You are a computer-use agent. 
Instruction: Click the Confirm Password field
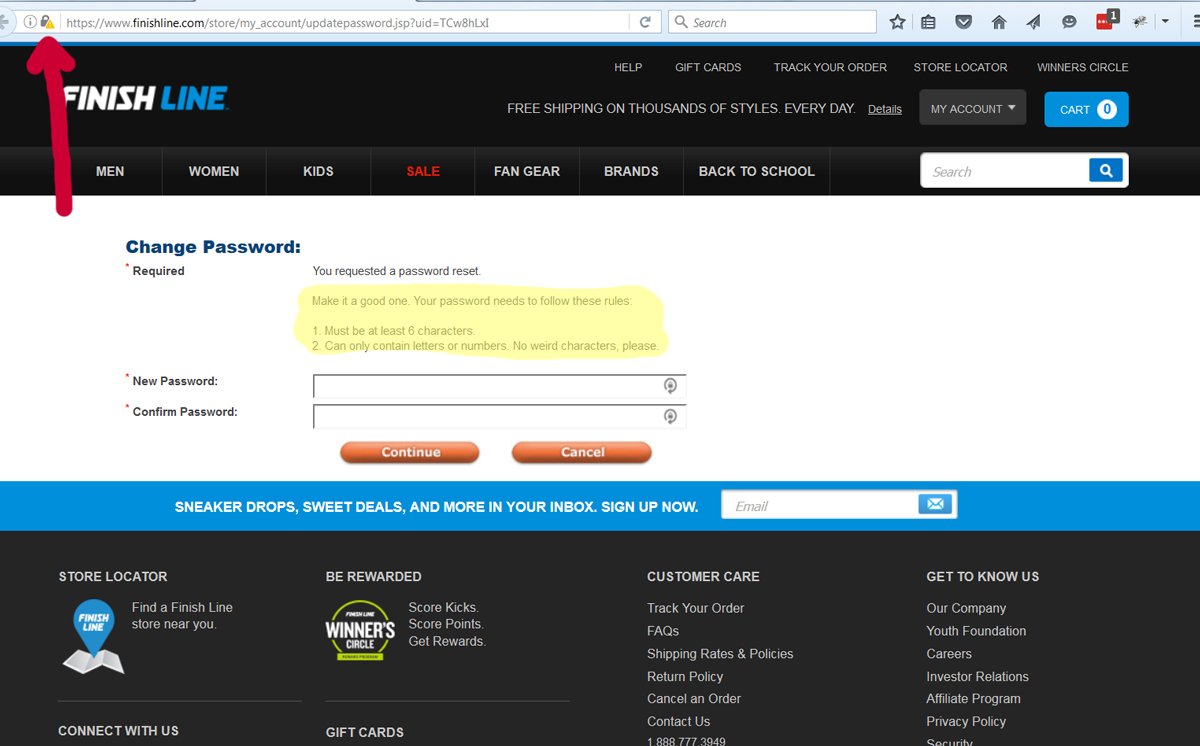pos(500,416)
